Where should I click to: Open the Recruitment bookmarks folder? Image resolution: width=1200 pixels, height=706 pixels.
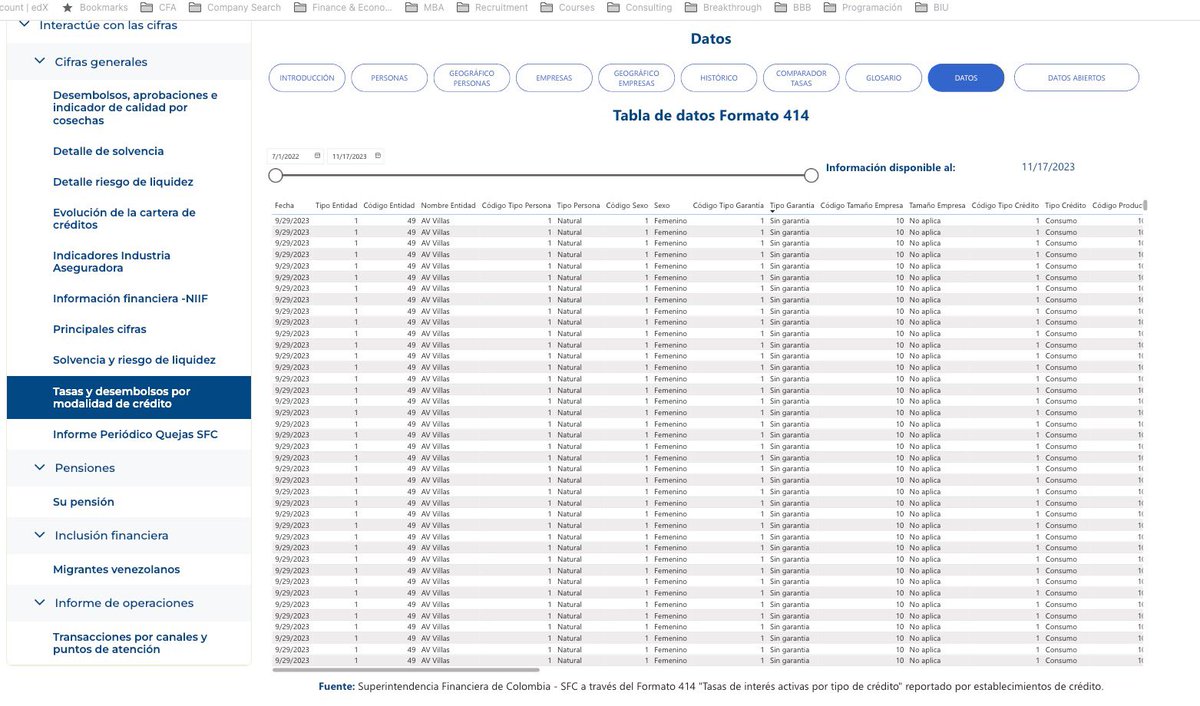coord(493,7)
